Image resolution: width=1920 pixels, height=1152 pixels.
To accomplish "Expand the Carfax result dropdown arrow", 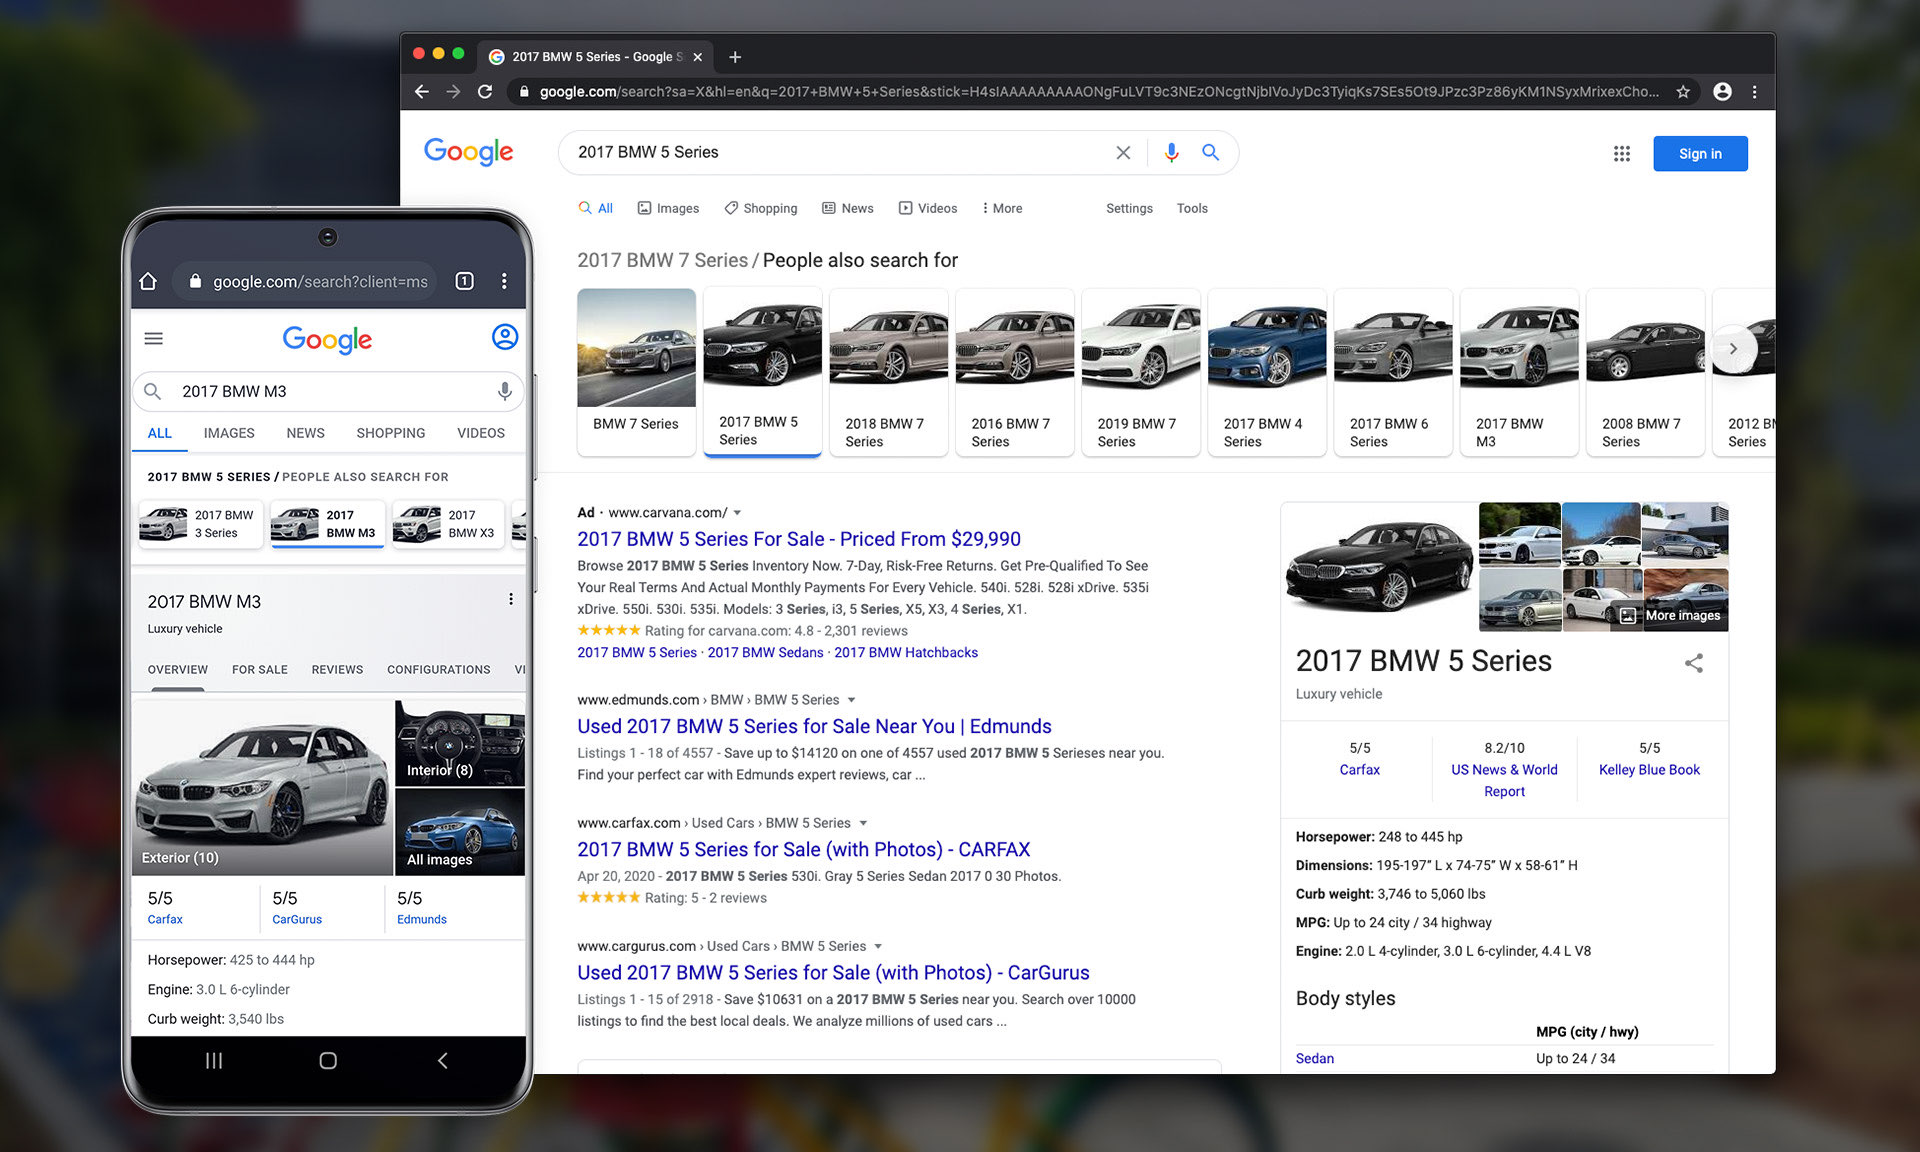I will tap(863, 823).
